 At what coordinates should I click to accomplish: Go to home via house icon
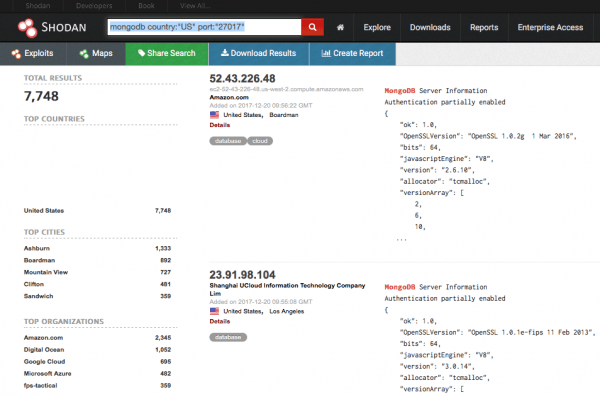pyautogui.click(x=340, y=28)
